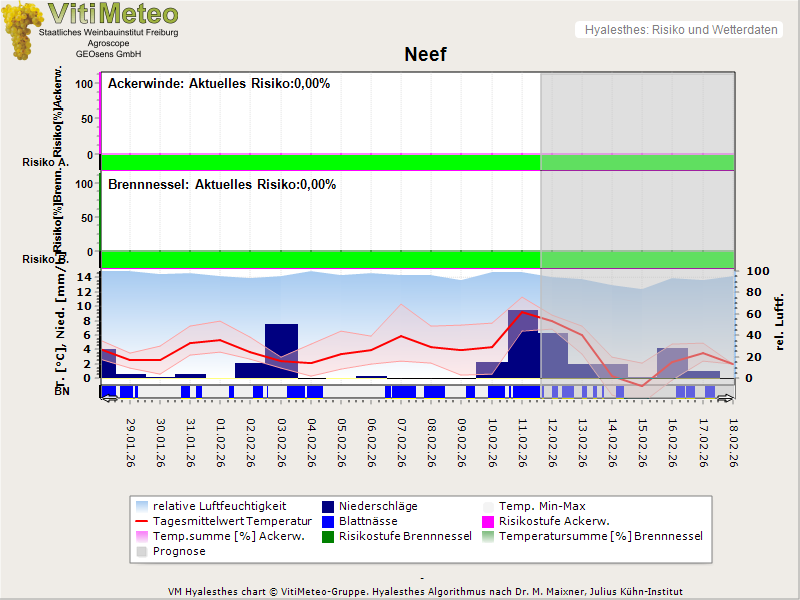Viewport: 800px width, 600px height.
Task: Click the Temp.summe [%] Ackerw. legend swatch
Action: pos(141,536)
